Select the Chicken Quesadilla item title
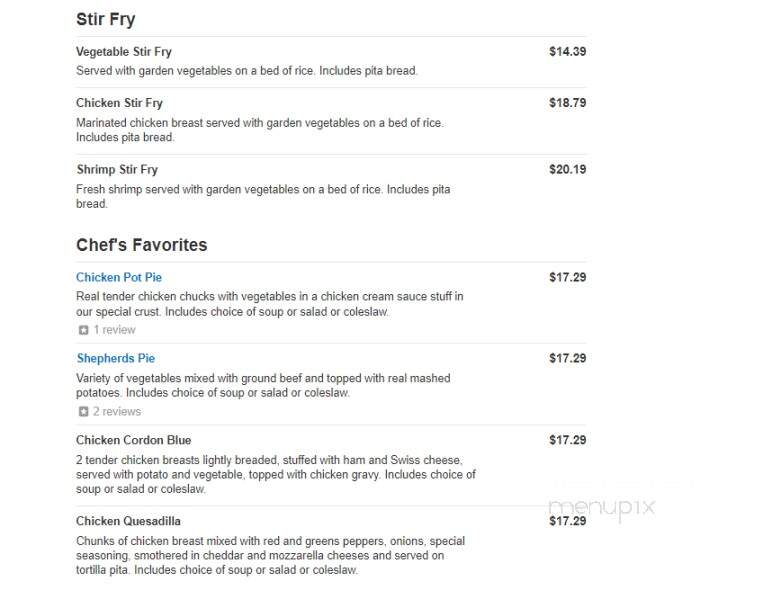The width and height of the screenshot is (781, 590). pos(129,521)
